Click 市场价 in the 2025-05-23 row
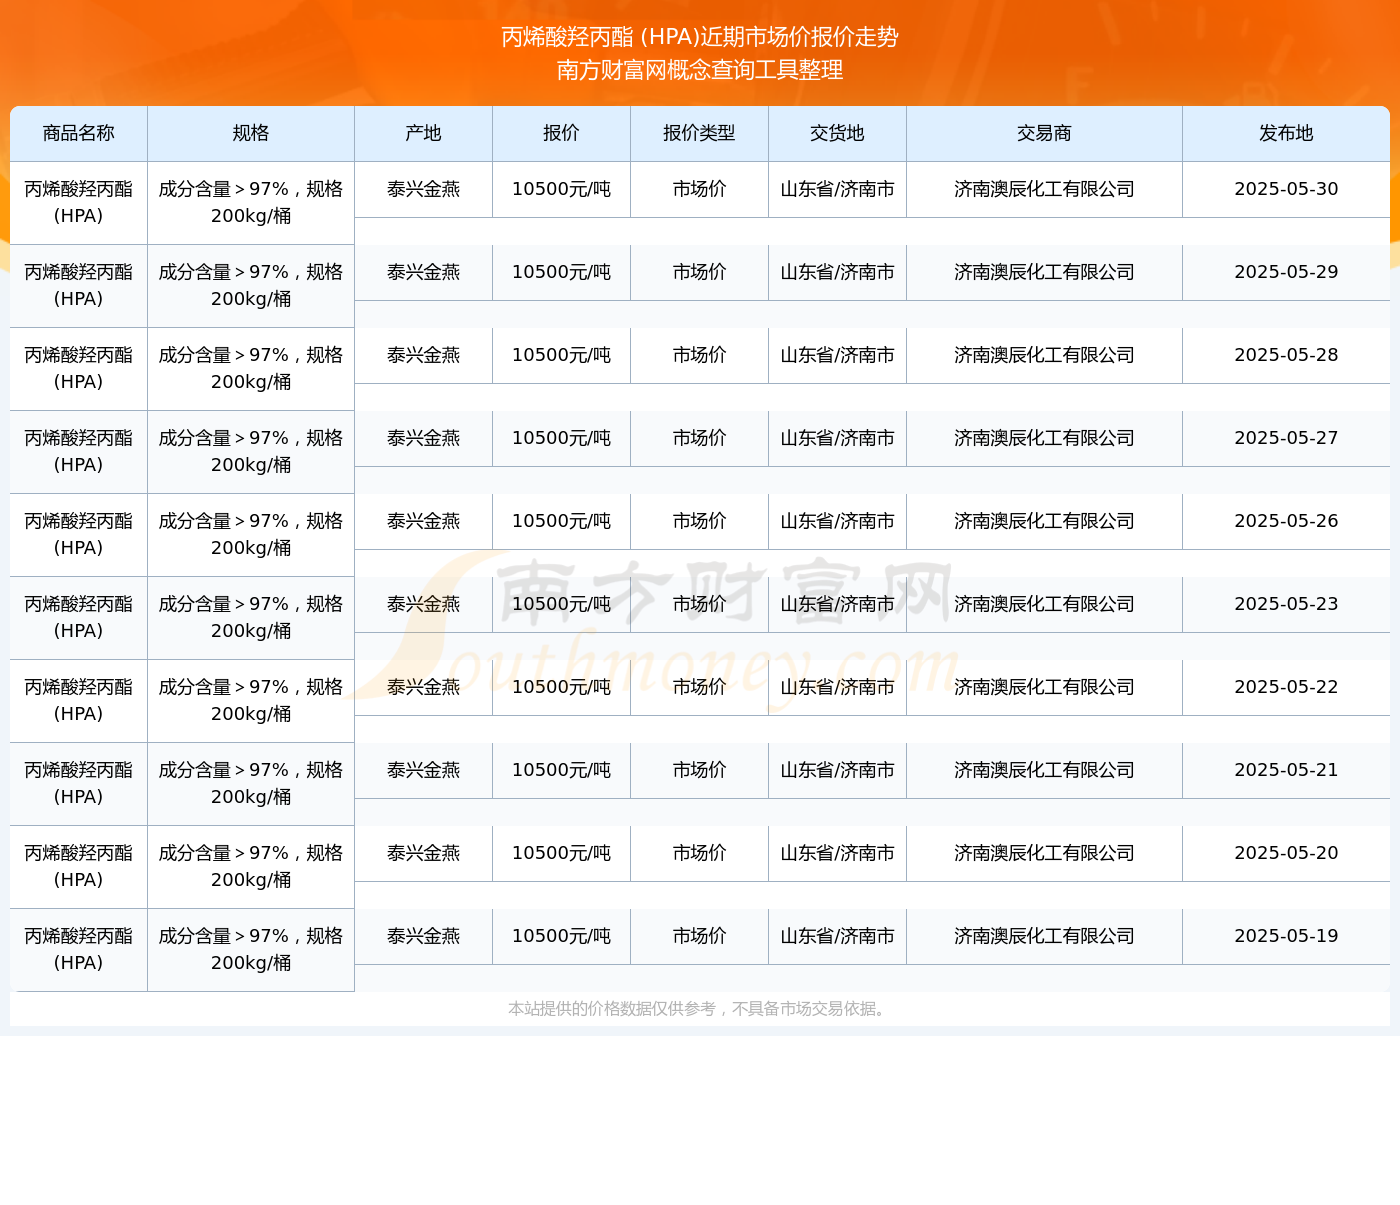 (700, 604)
